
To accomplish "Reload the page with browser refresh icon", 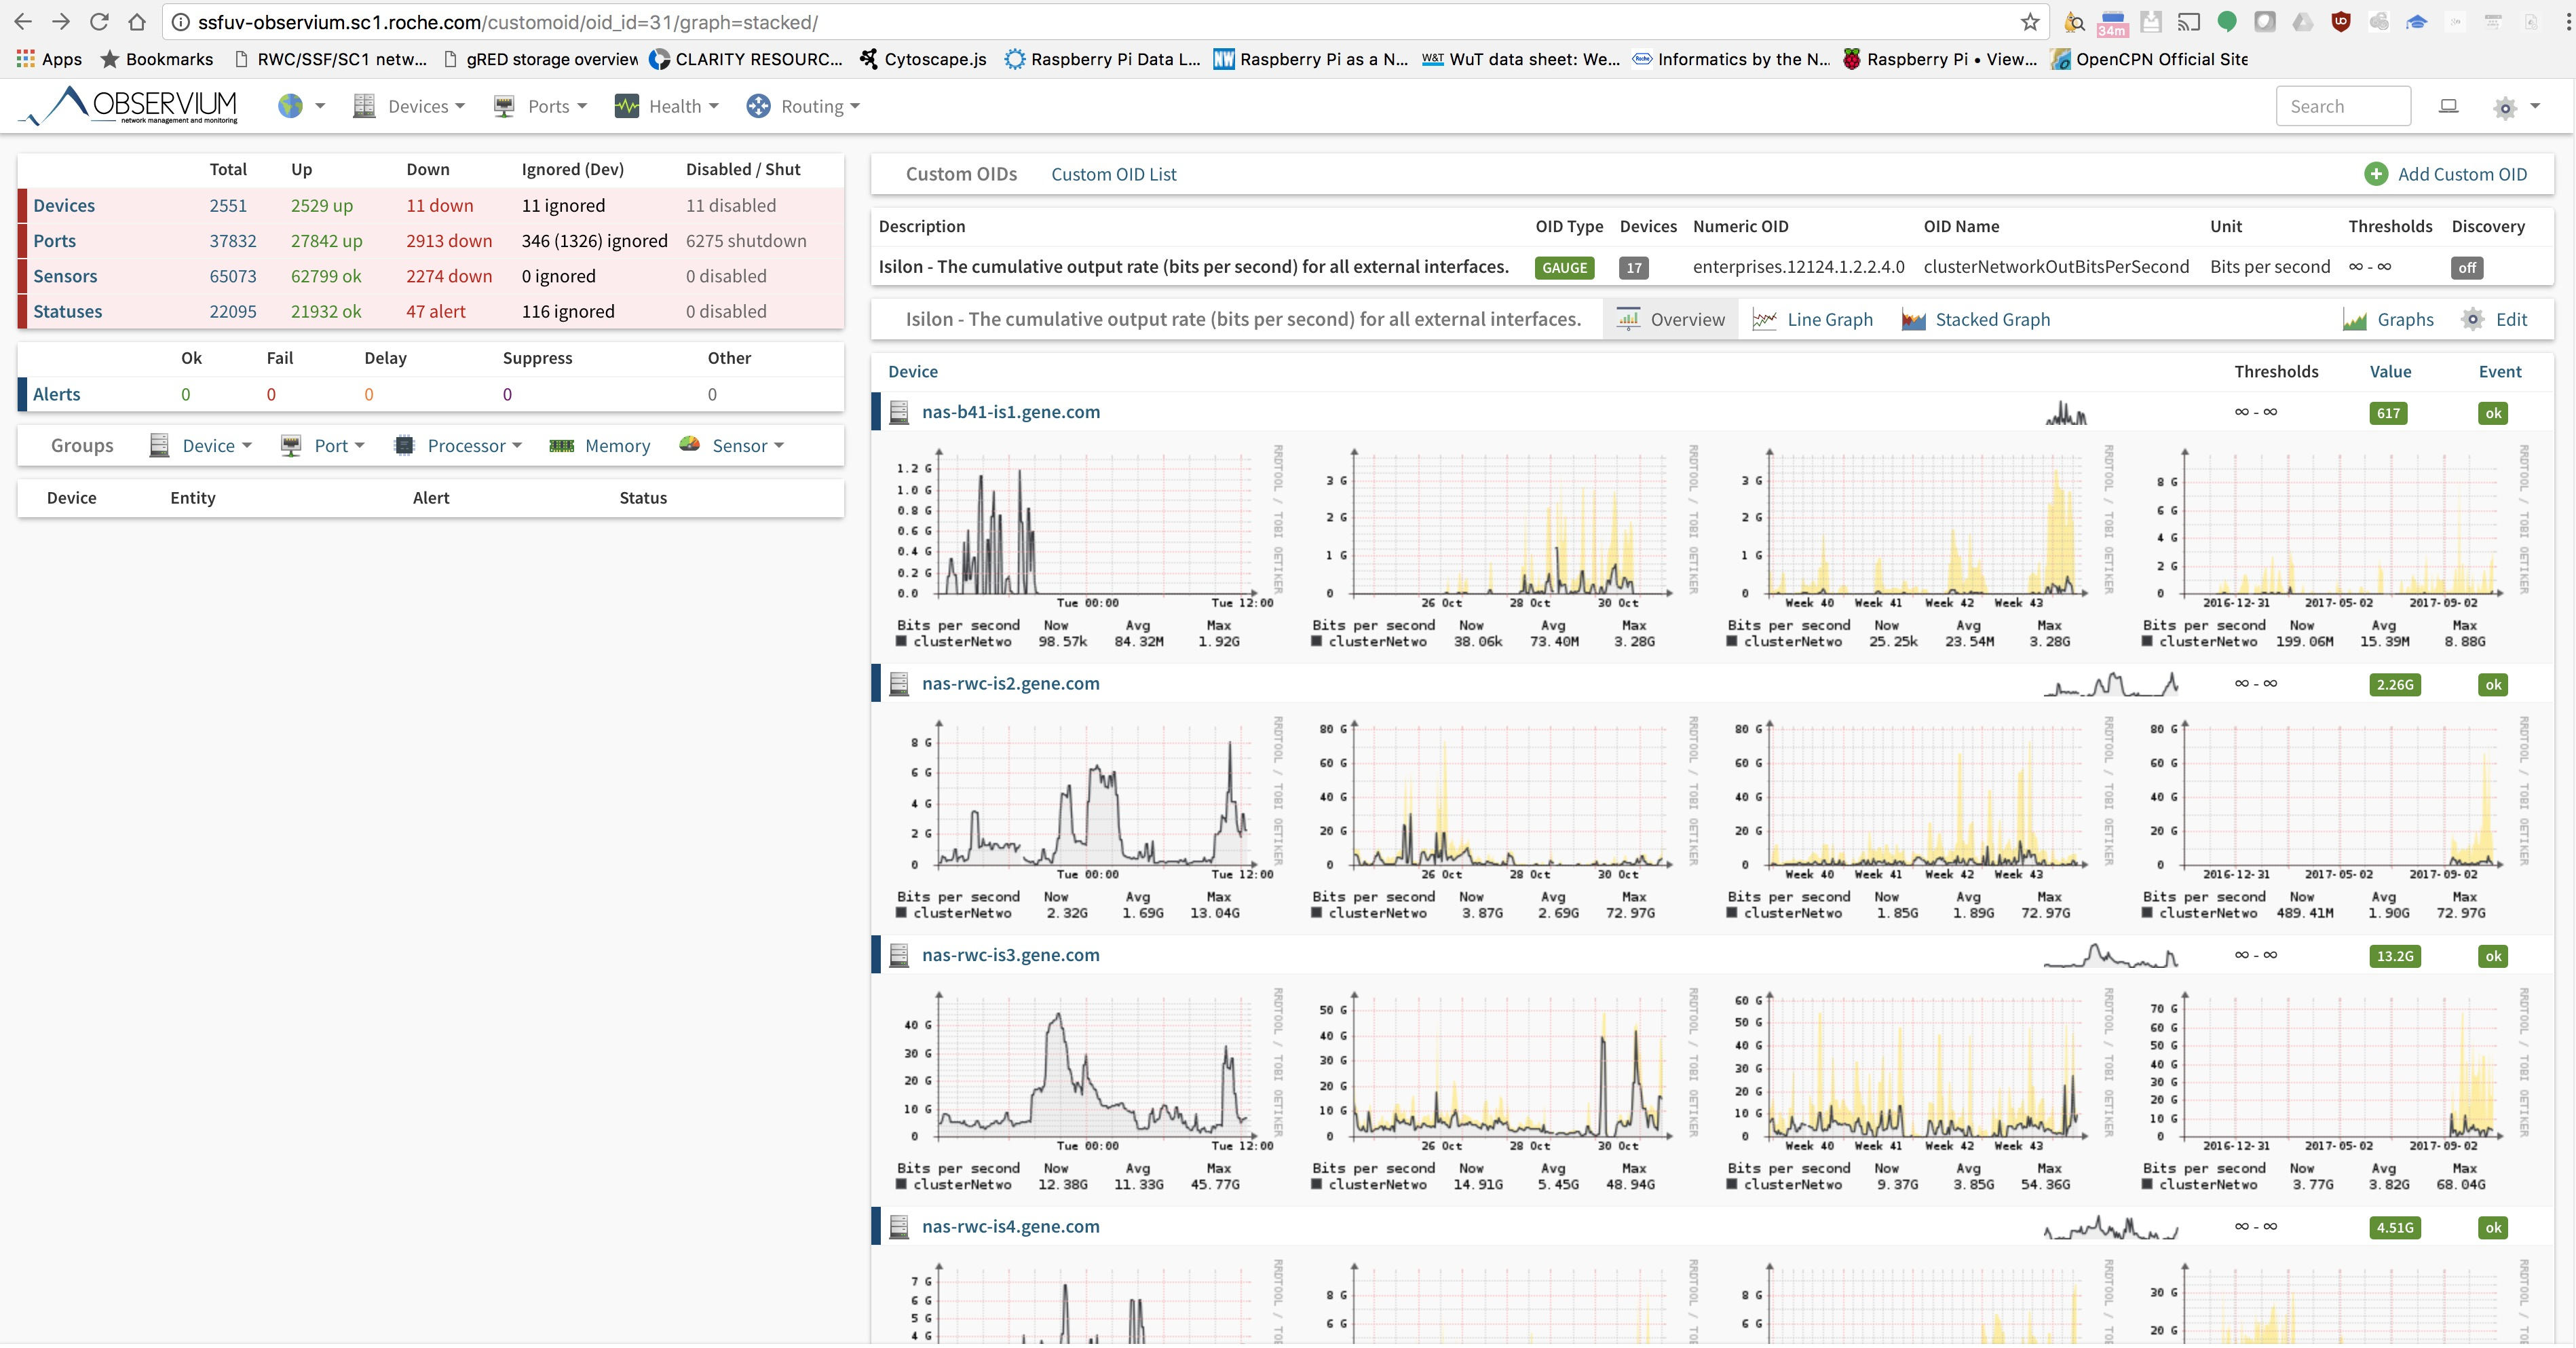I will pos(99,21).
